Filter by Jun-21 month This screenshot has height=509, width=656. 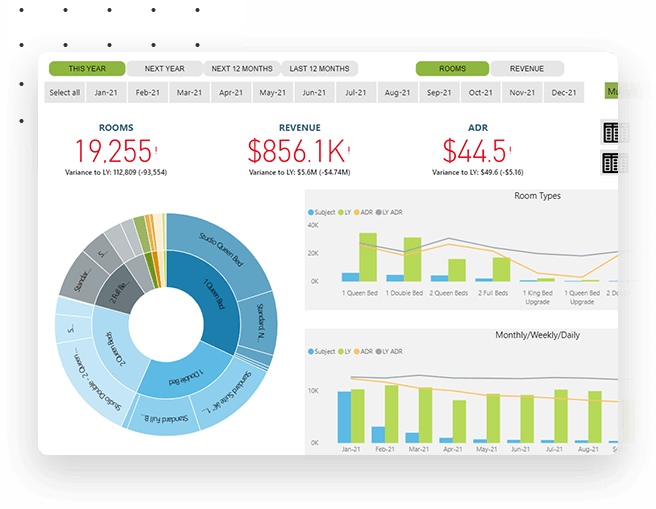click(x=314, y=92)
